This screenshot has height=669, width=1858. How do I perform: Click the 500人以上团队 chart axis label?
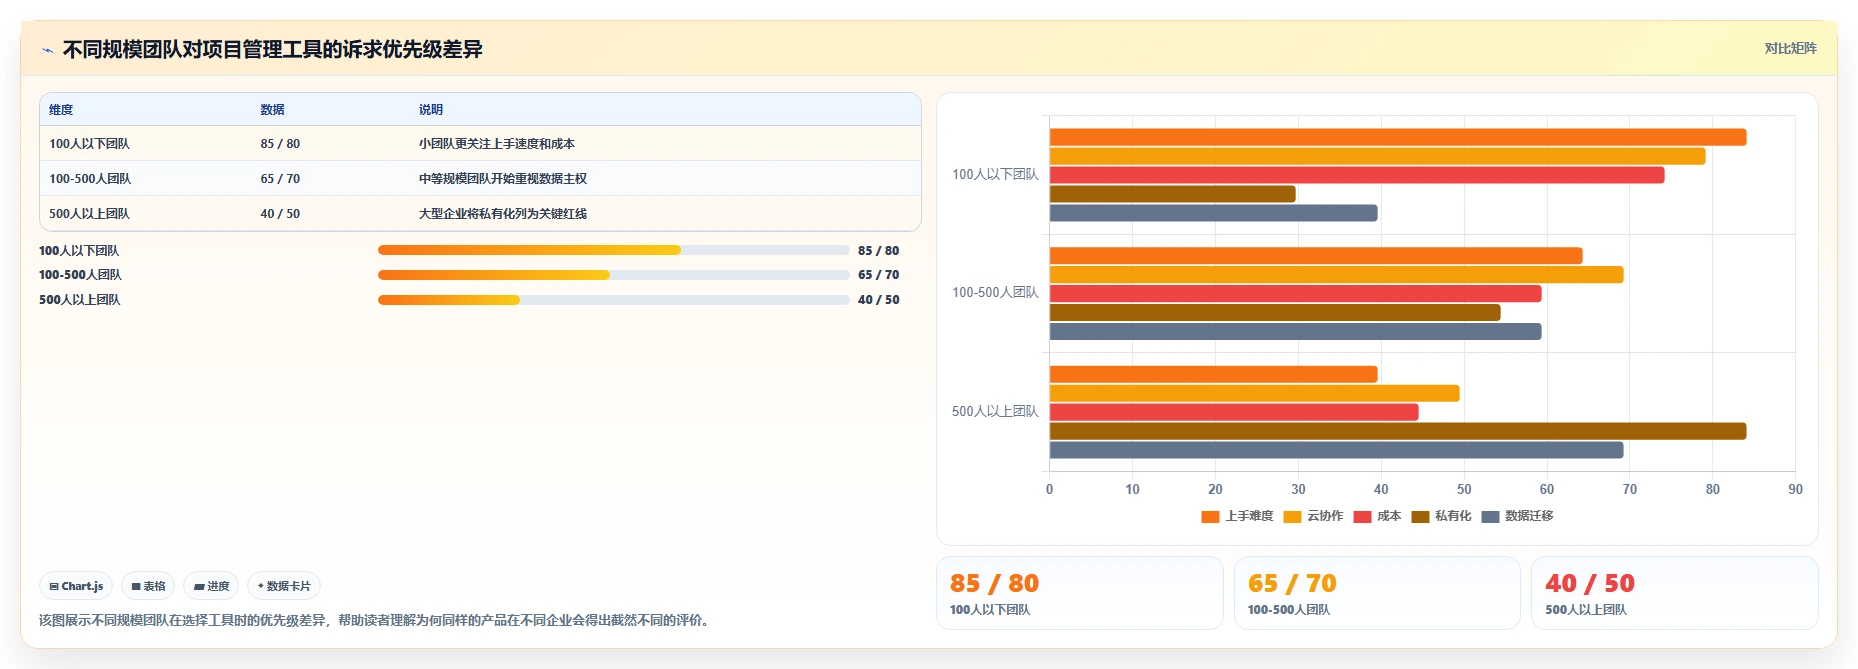995,411
